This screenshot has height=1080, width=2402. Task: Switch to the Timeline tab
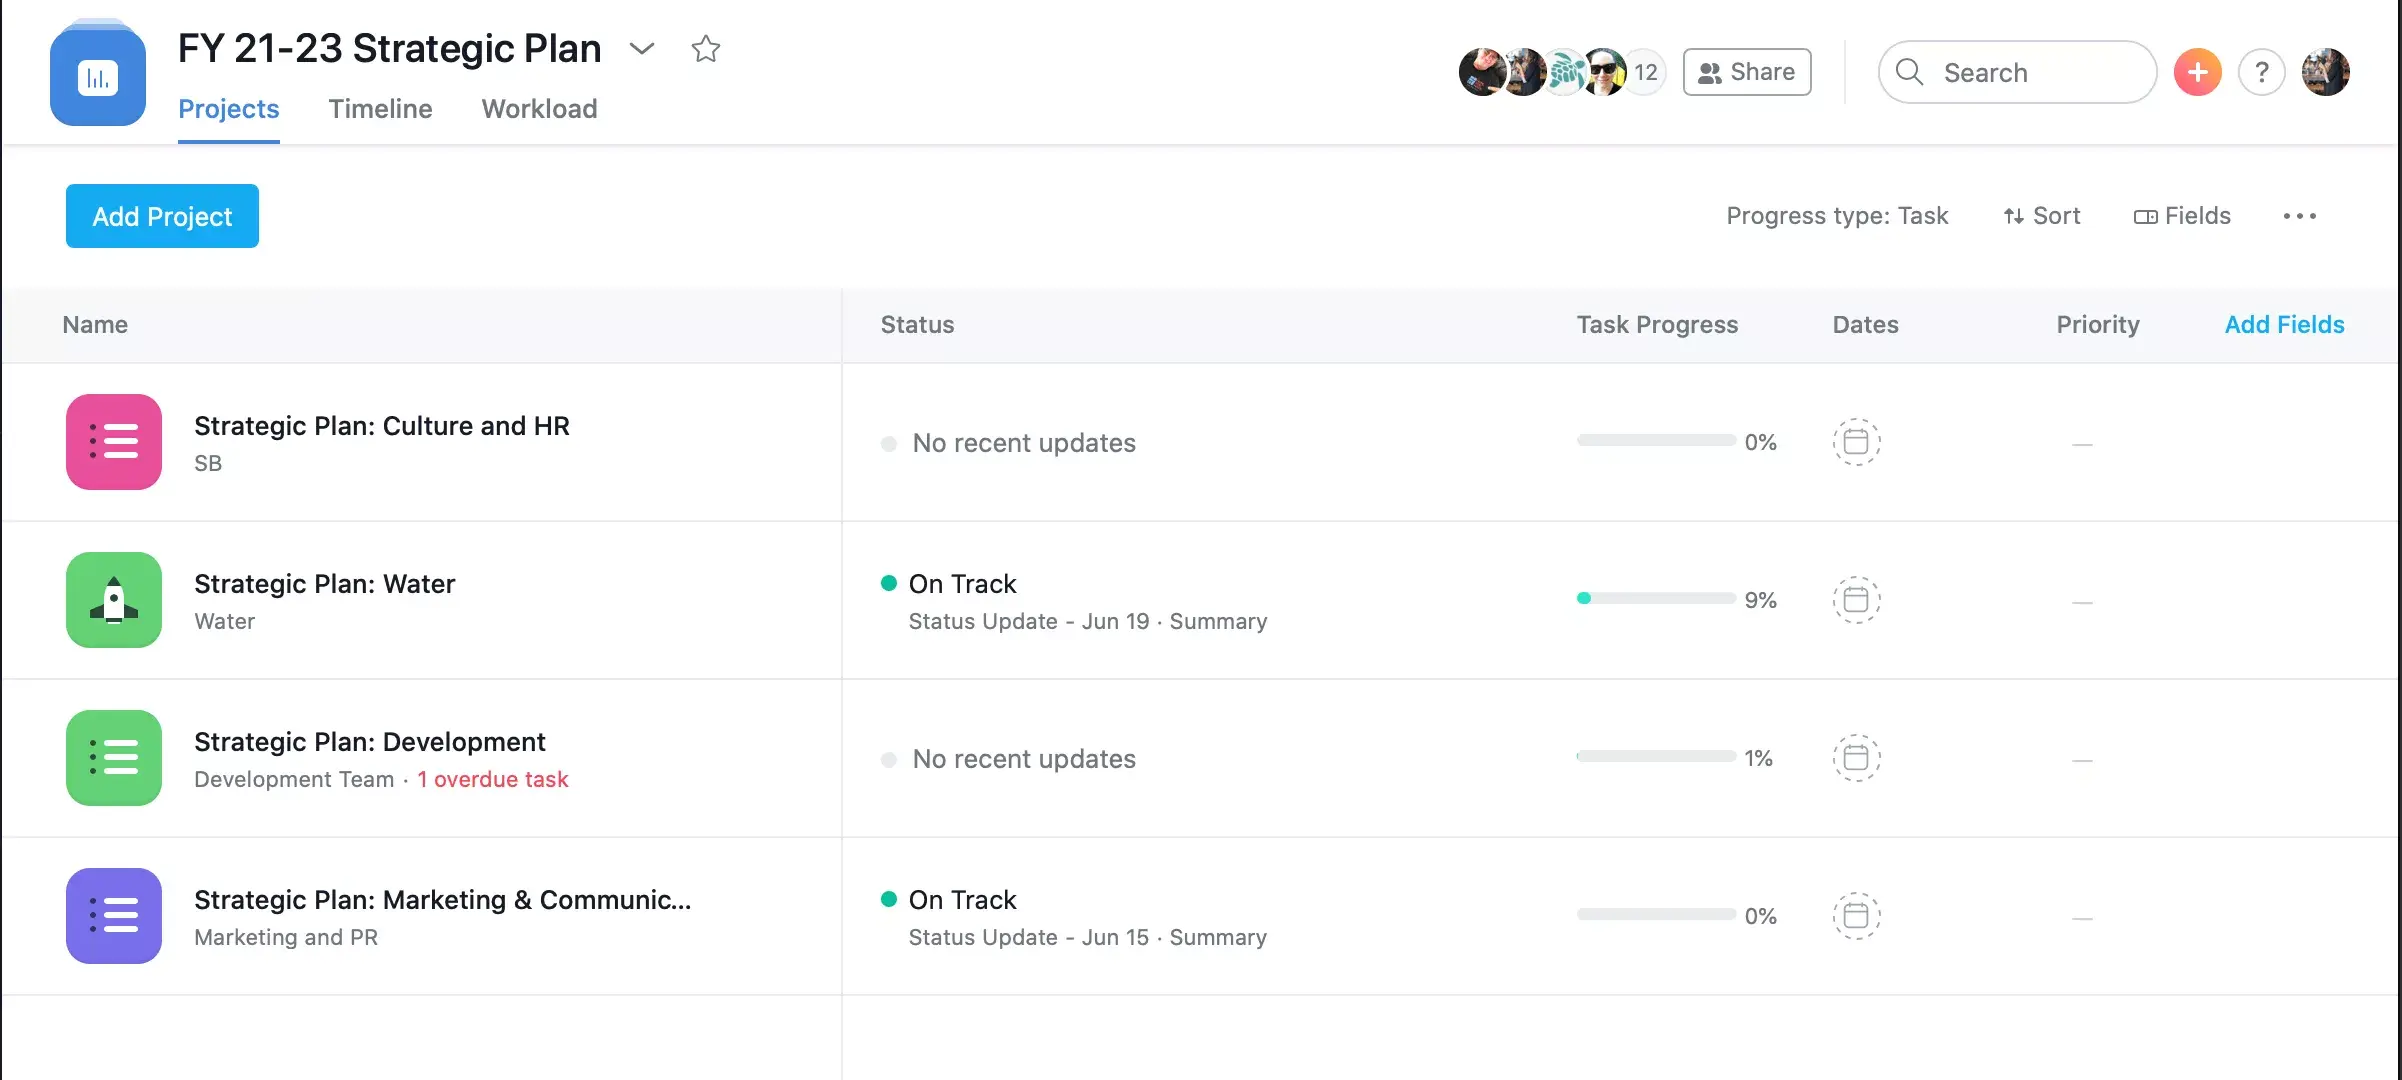point(378,107)
